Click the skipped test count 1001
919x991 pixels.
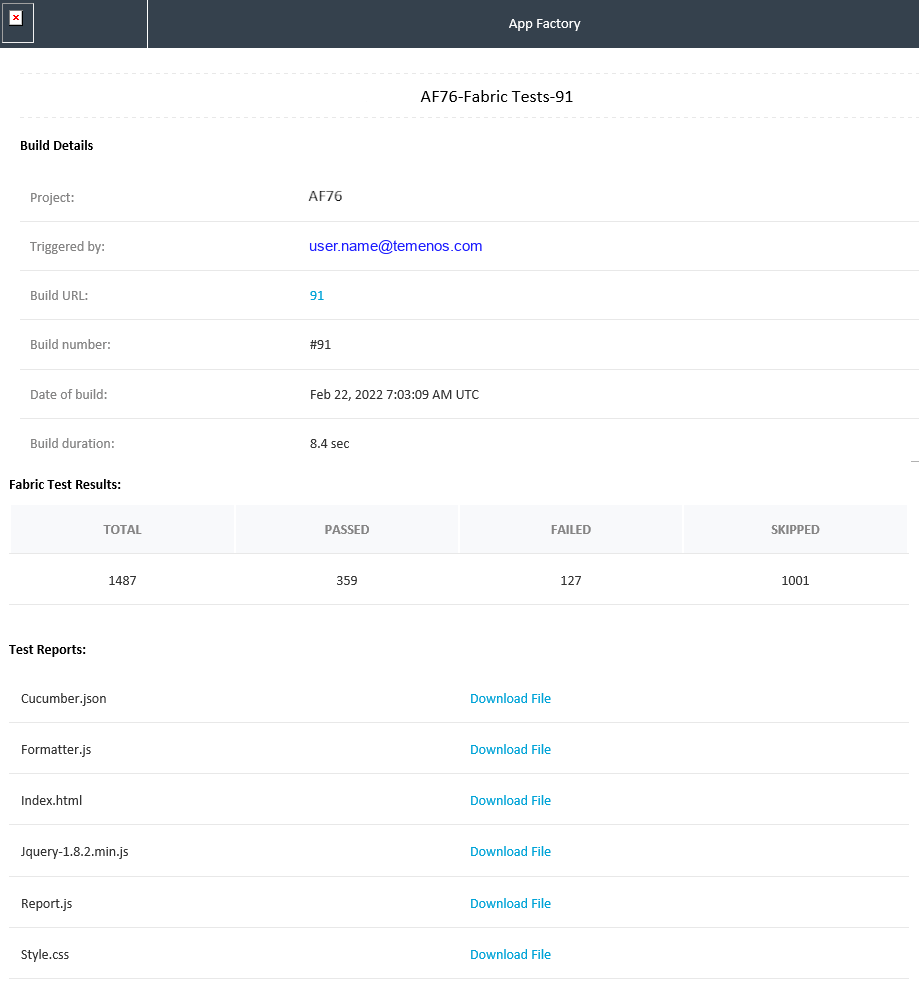pyautogui.click(x=795, y=581)
